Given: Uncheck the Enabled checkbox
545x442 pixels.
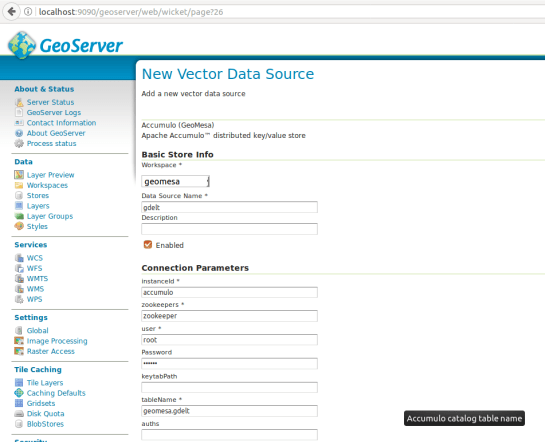Looking at the screenshot, I should [148, 245].
